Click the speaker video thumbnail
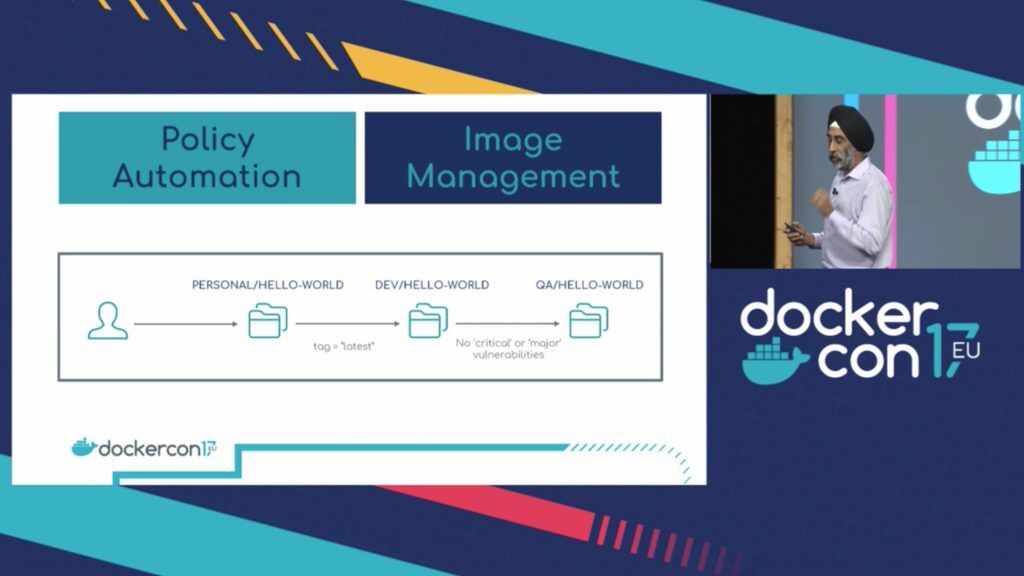 click(865, 181)
